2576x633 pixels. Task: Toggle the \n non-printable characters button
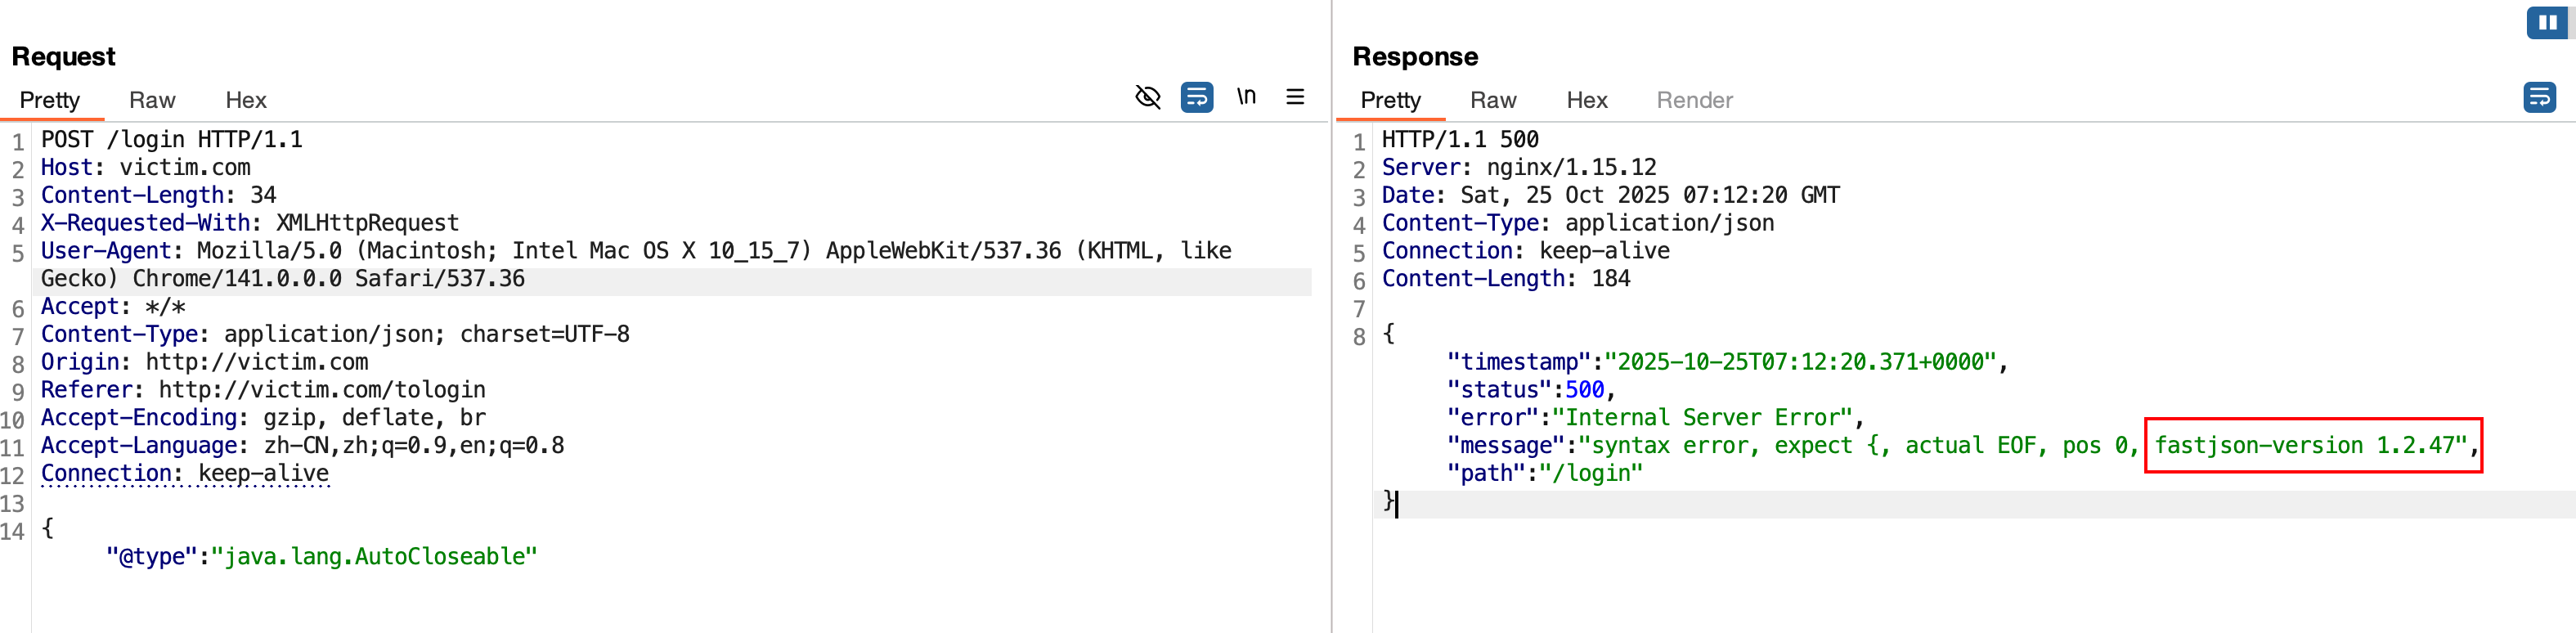coord(1245,97)
